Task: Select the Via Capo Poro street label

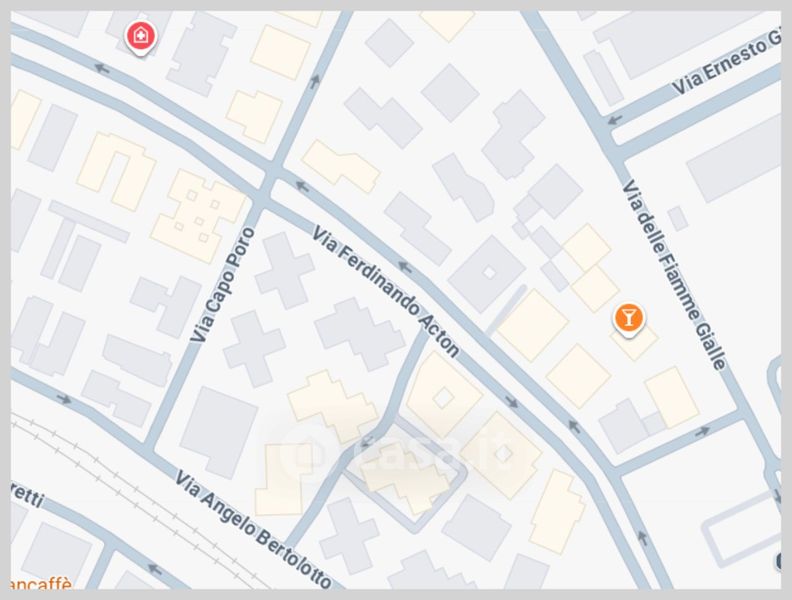Action: [222, 284]
